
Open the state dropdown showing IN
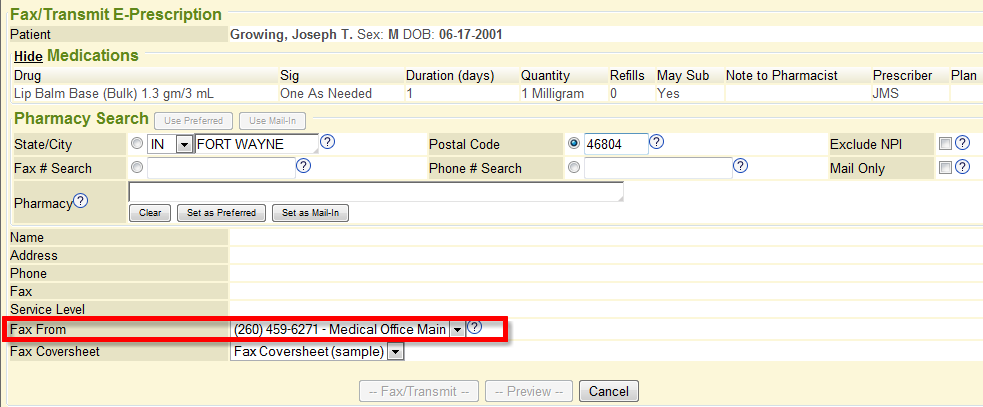click(x=183, y=144)
